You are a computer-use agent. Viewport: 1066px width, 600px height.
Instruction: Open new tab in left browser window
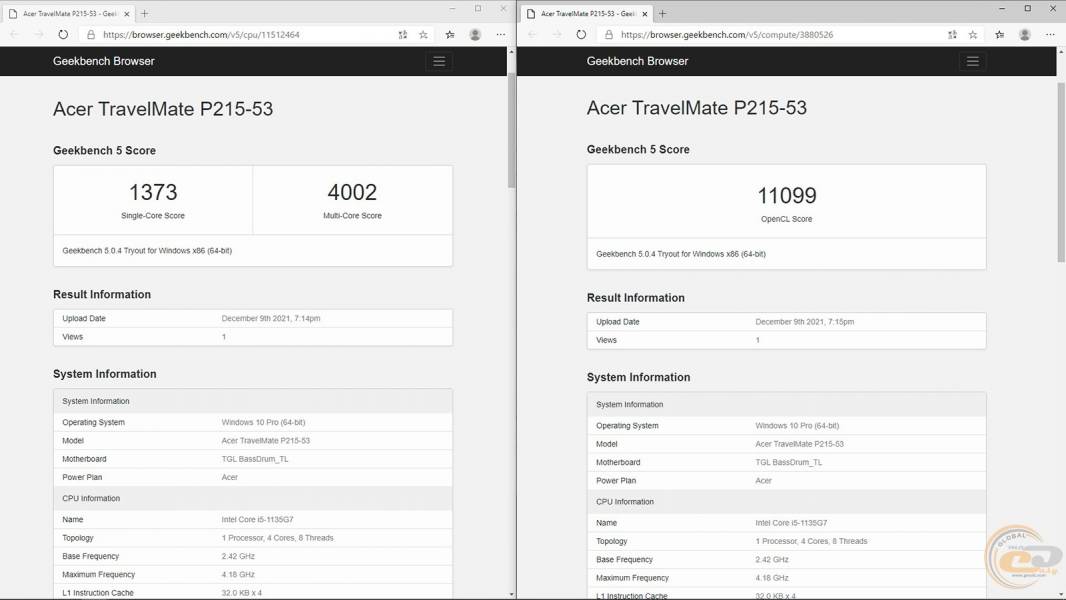[x=144, y=14]
